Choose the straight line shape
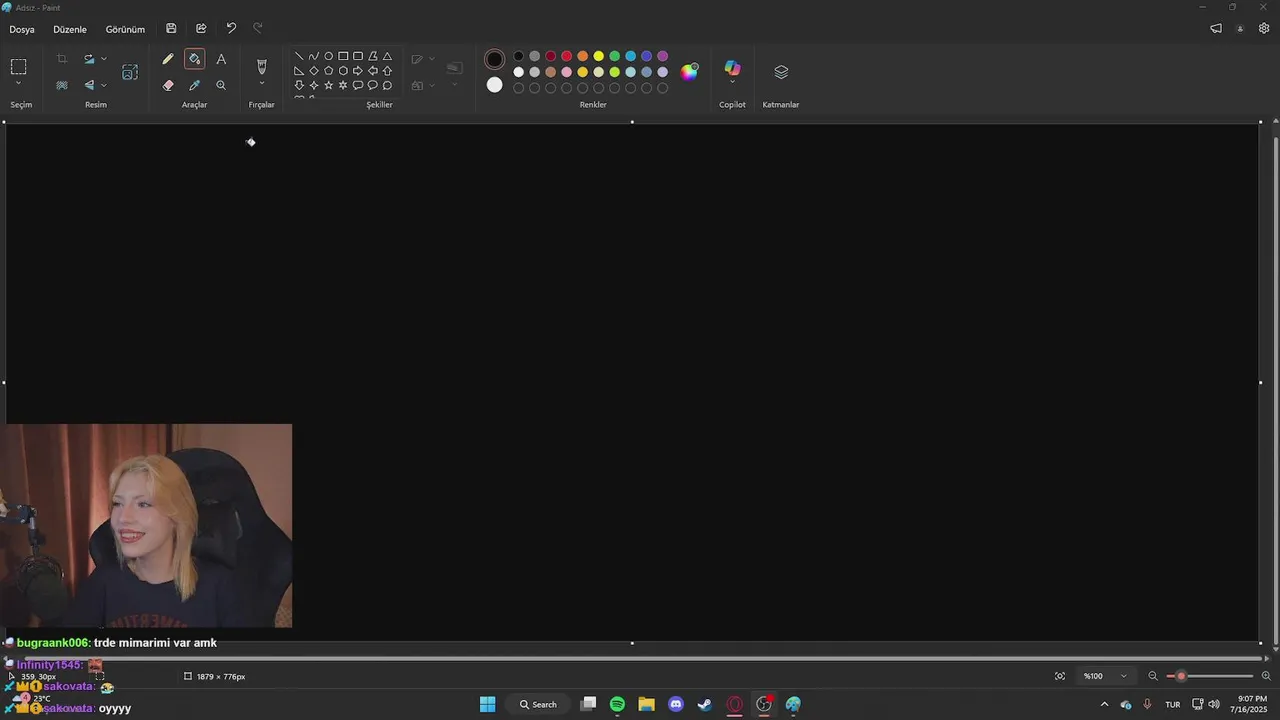Image resolution: width=1280 pixels, height=720 pixels. [x=299, y=56]
